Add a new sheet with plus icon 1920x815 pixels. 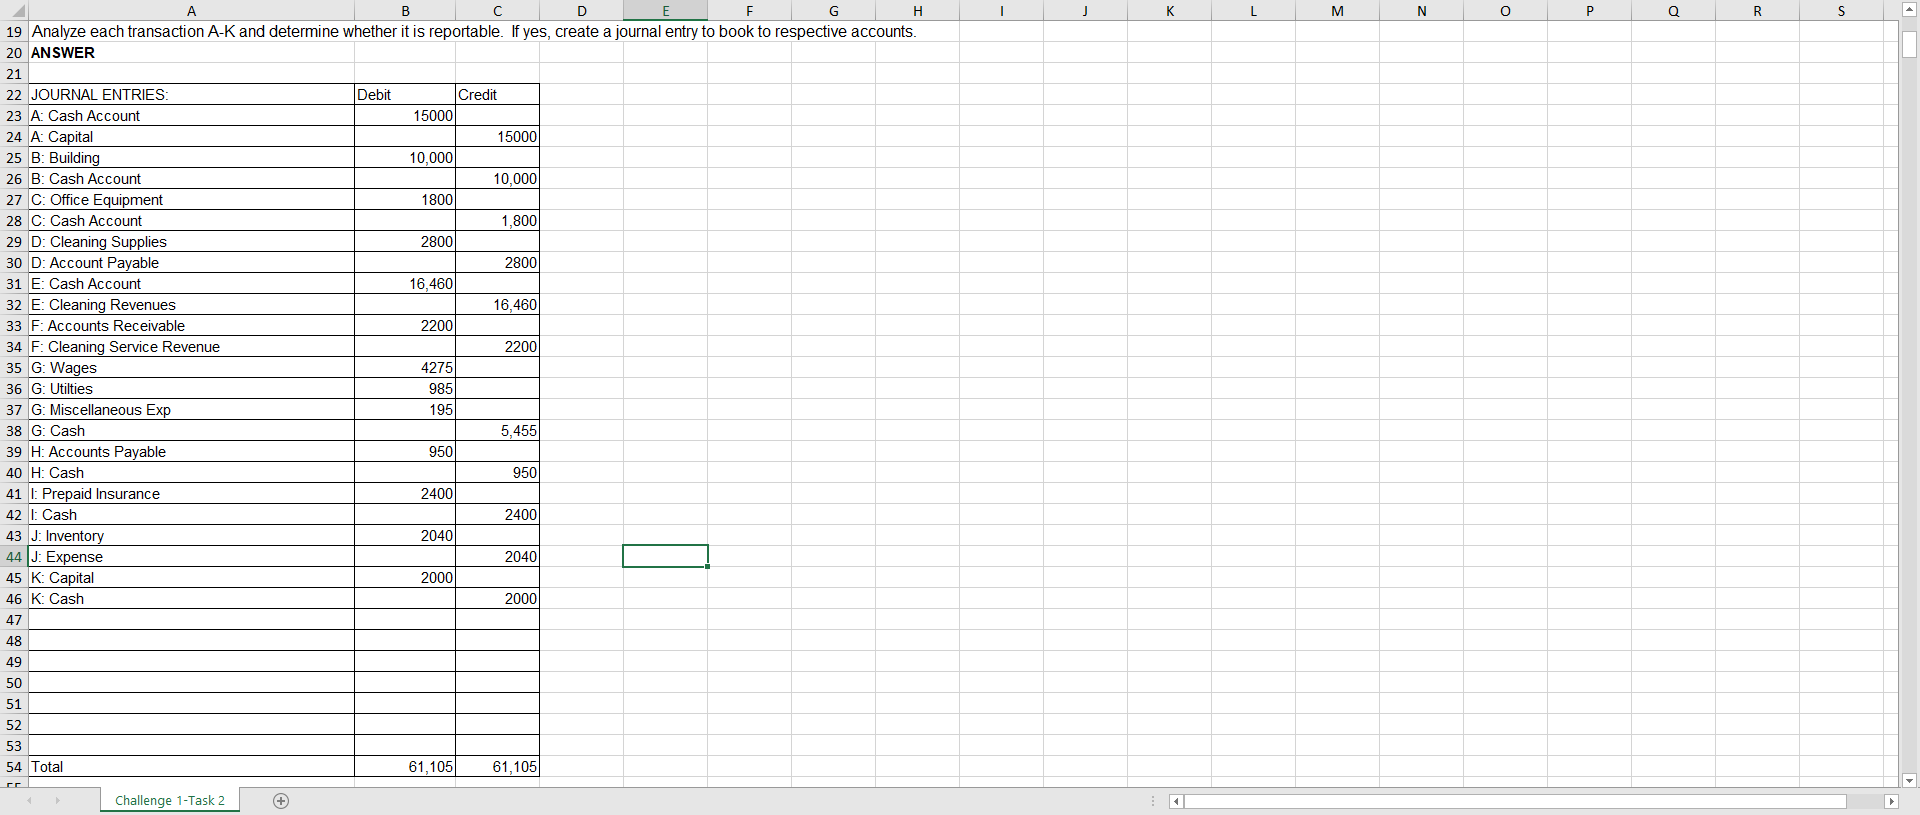click(281, 801)
